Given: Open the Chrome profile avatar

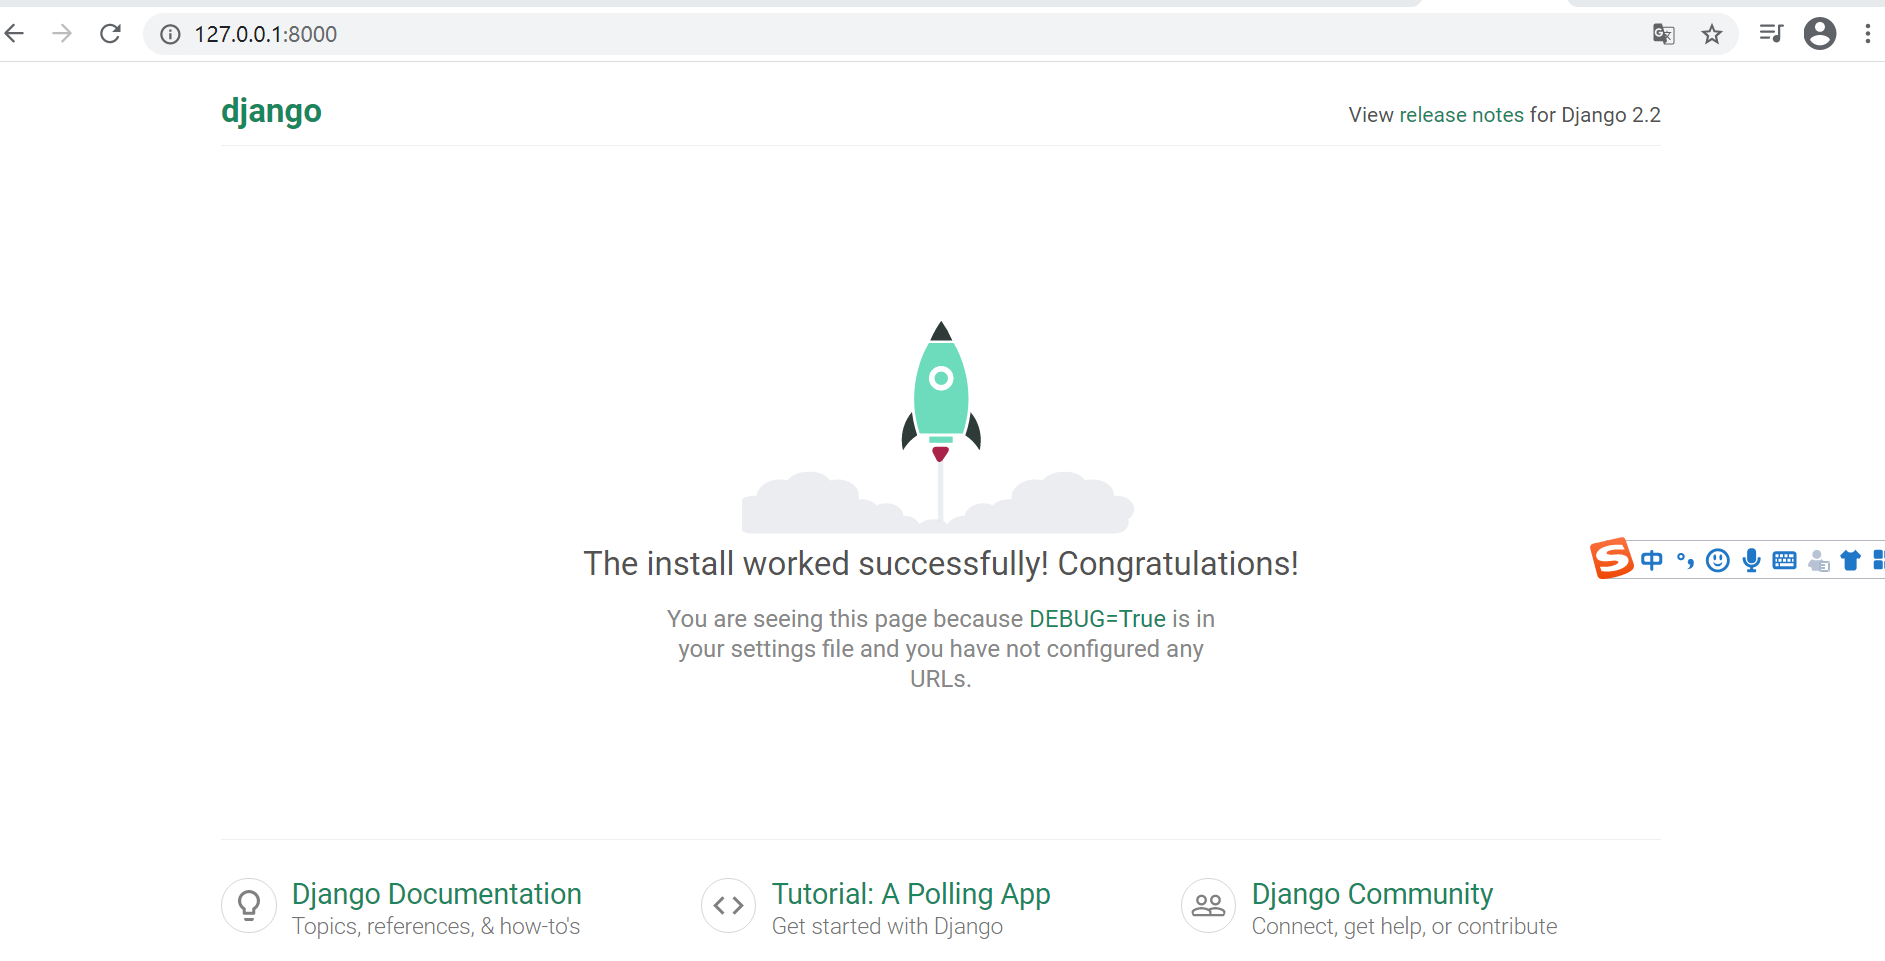Looking at the screenshot, I should click(1820, 34).
